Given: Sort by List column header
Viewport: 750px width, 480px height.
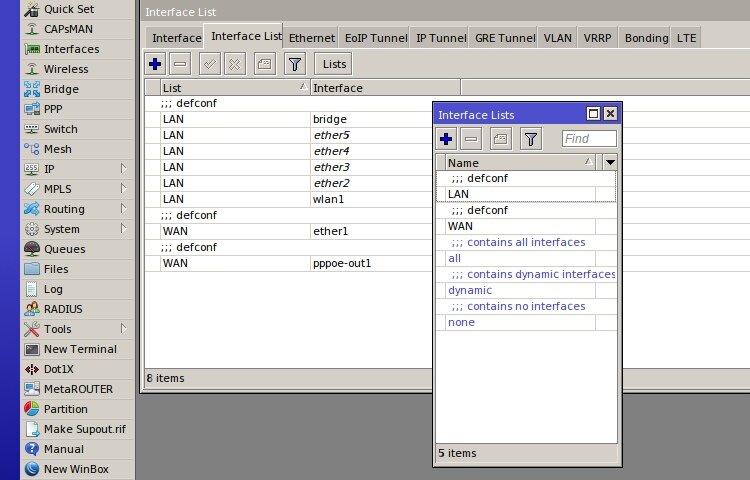Looking at the screenshot, I should click(235, 88).
